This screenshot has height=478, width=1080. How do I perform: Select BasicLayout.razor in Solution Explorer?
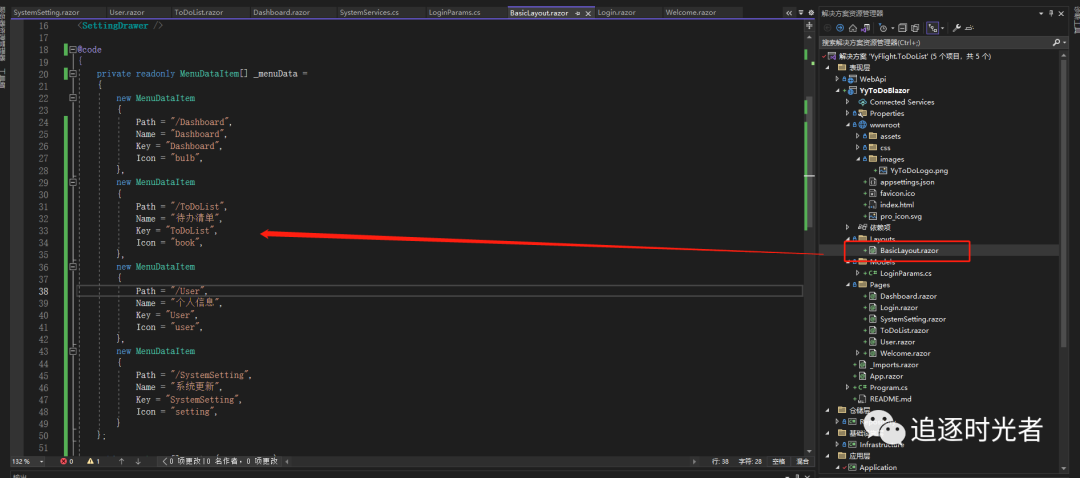(908, 251)
